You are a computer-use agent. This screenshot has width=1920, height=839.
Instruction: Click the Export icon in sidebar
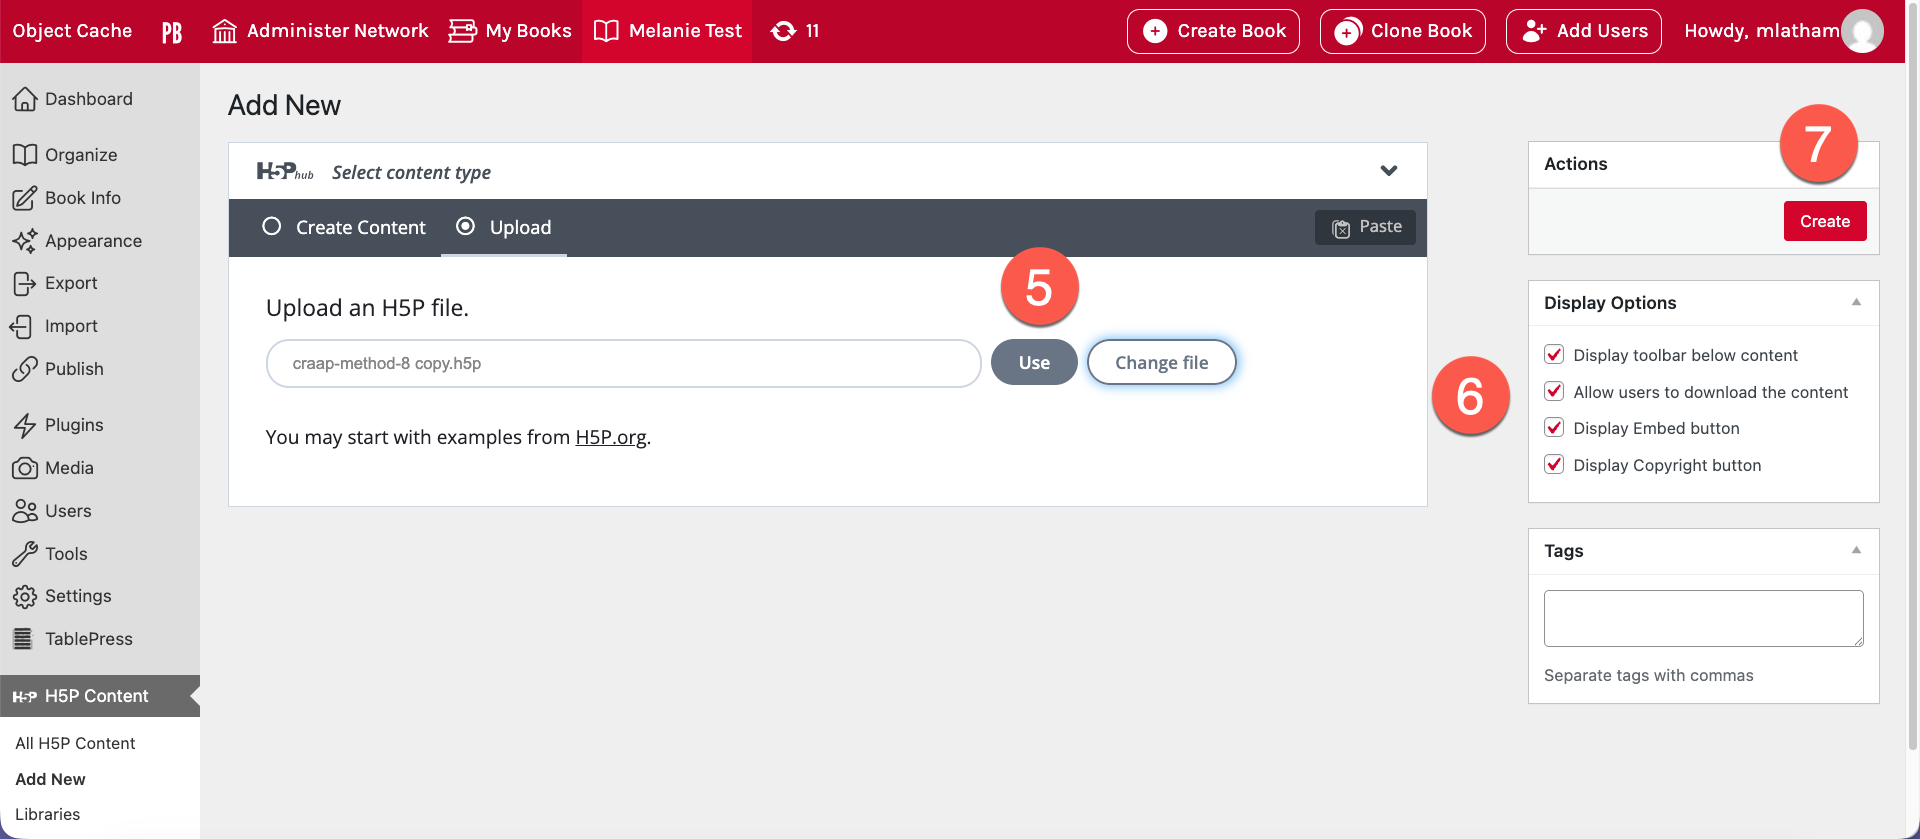coord(24,284)
